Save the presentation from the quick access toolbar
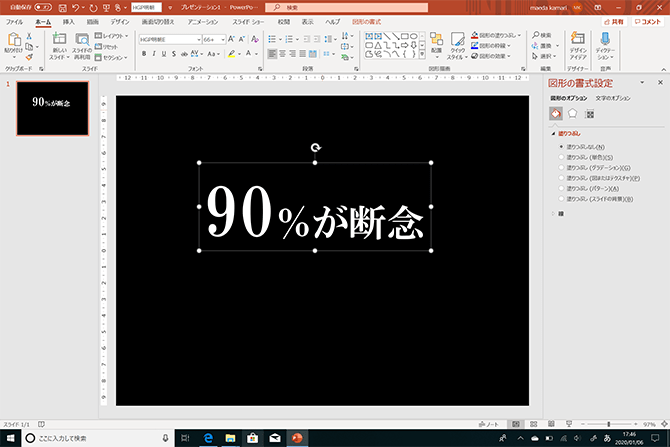Image resolution: width=670 pixels, height=447 pixels. [x=62, y=8]
